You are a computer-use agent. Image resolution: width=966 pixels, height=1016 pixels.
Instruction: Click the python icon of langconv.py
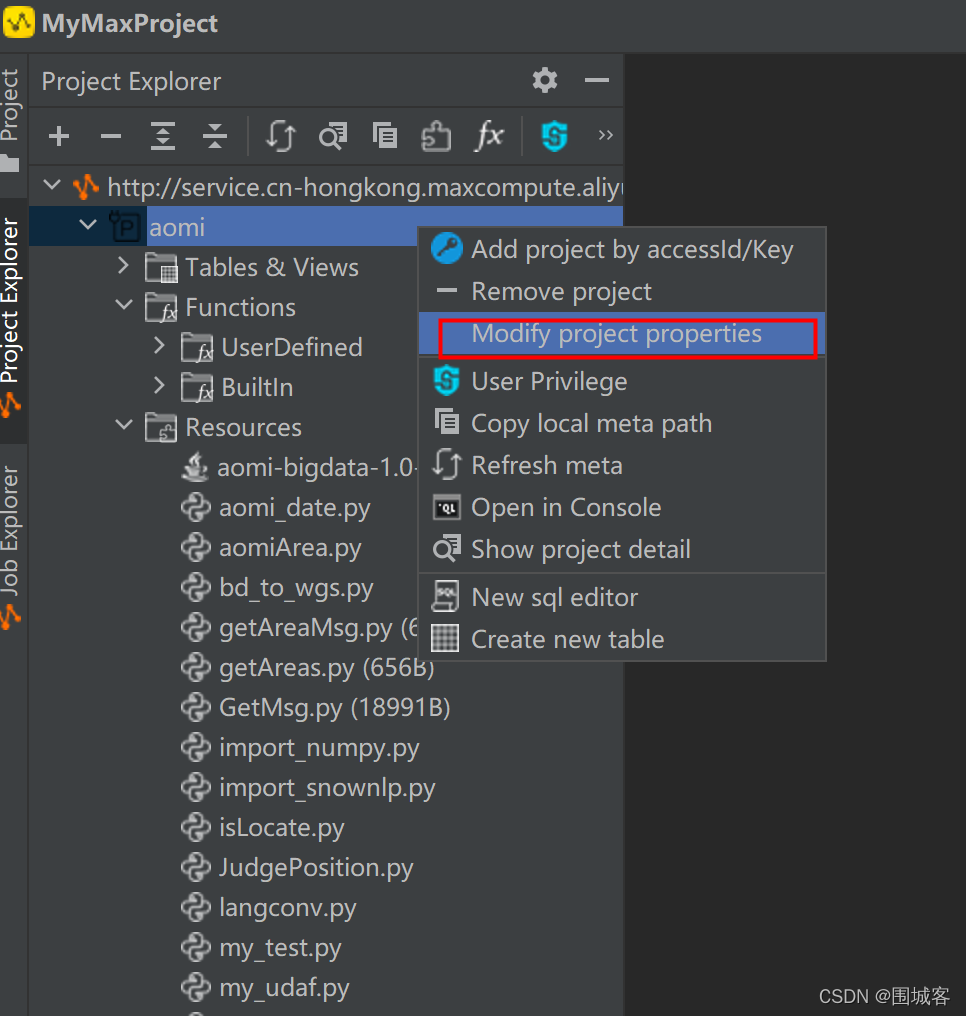tap(196, 907)
